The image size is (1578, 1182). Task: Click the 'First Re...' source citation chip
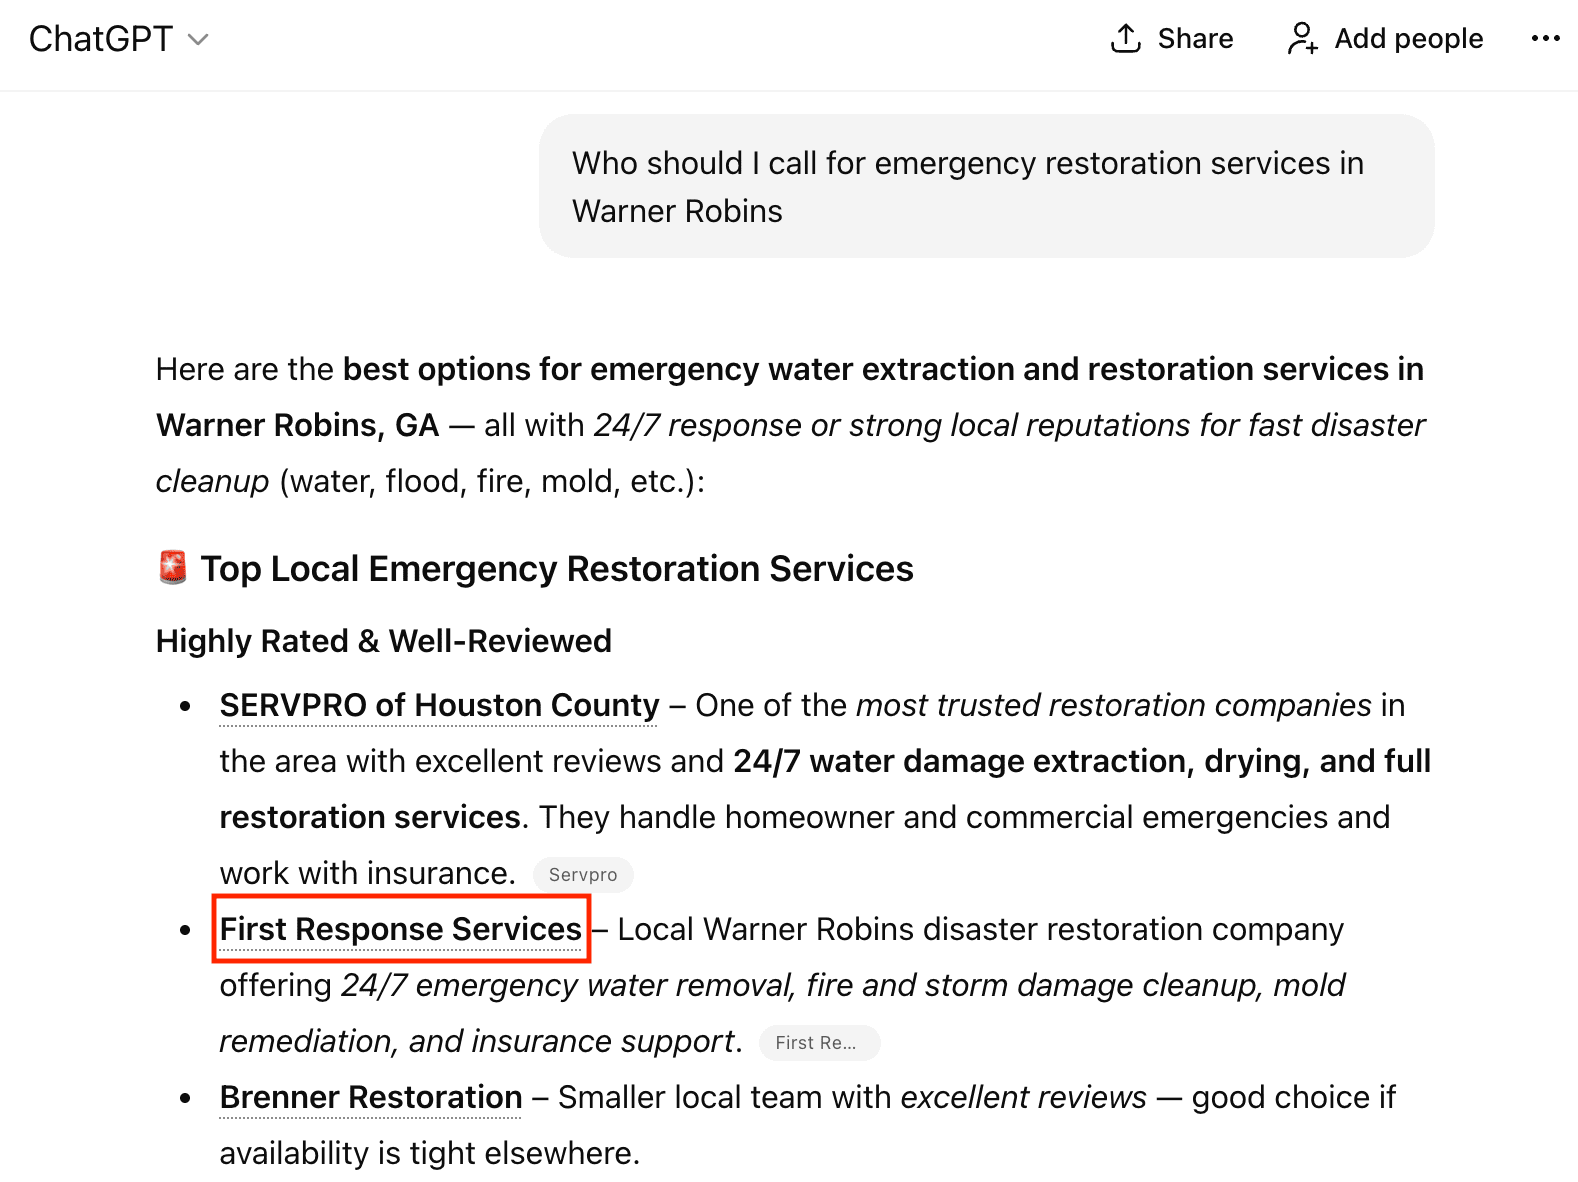pyautogui.click(x=819, y=1043)
